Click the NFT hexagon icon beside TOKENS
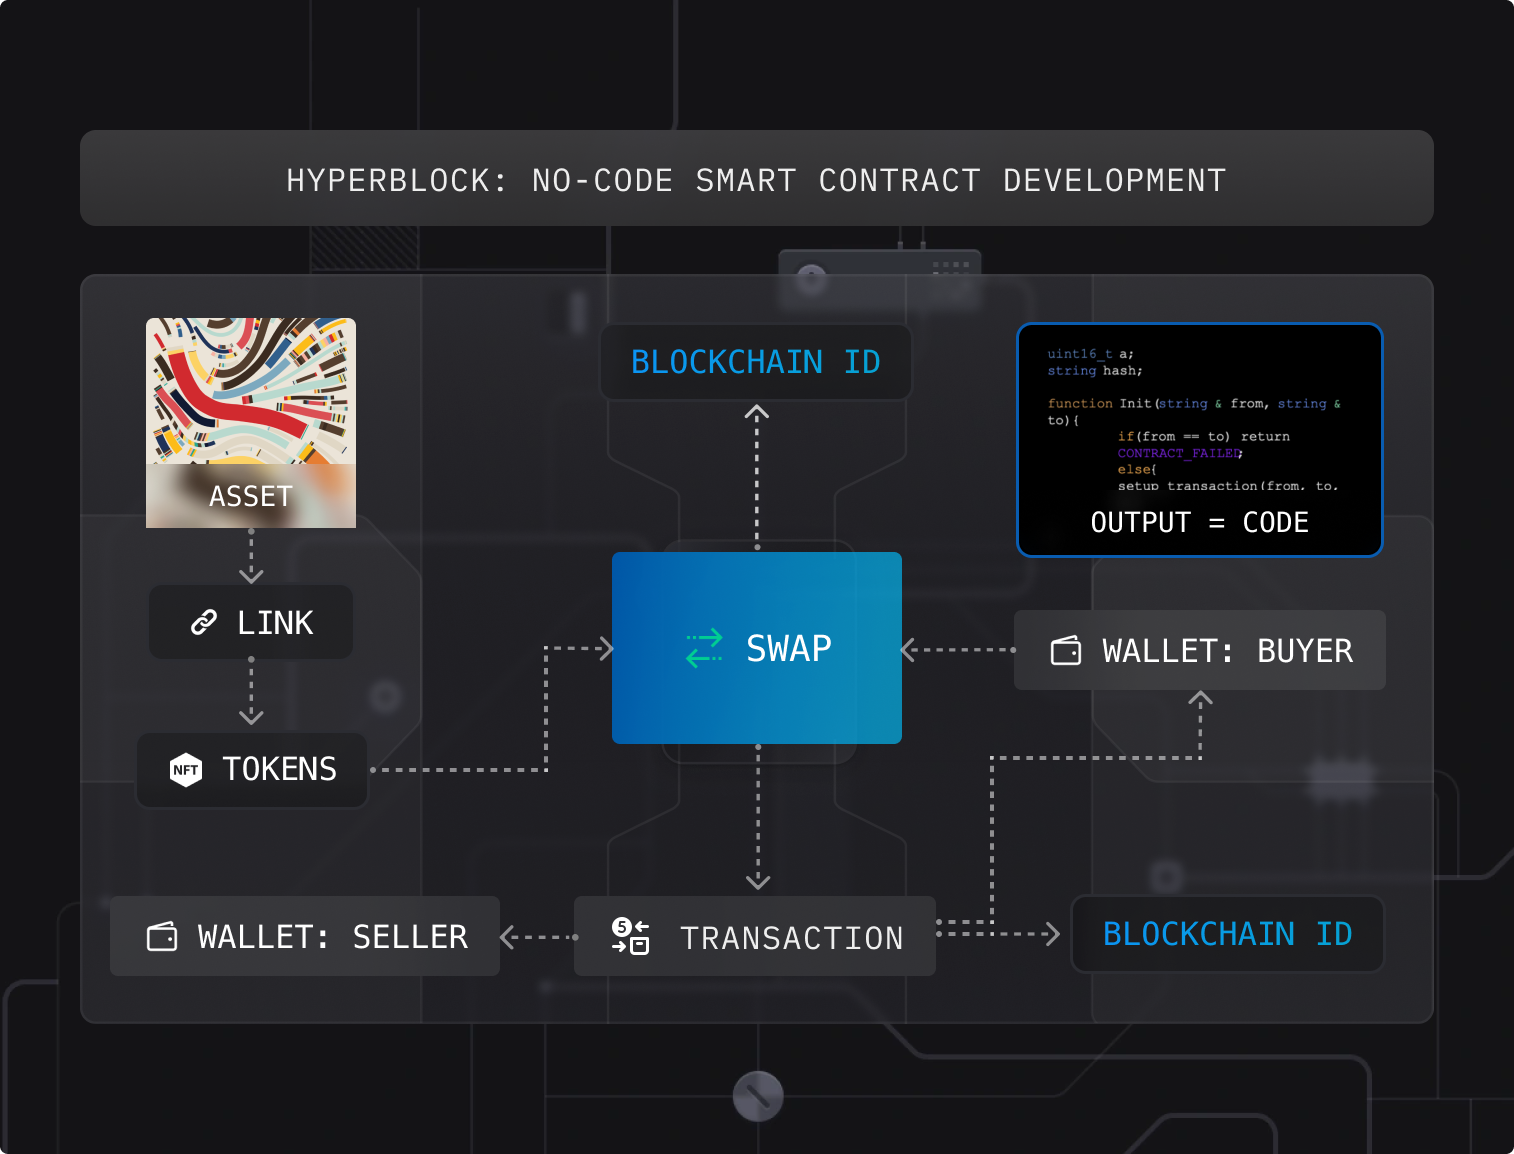Viewport: 1514px width, 1154px height. point(186,769)
